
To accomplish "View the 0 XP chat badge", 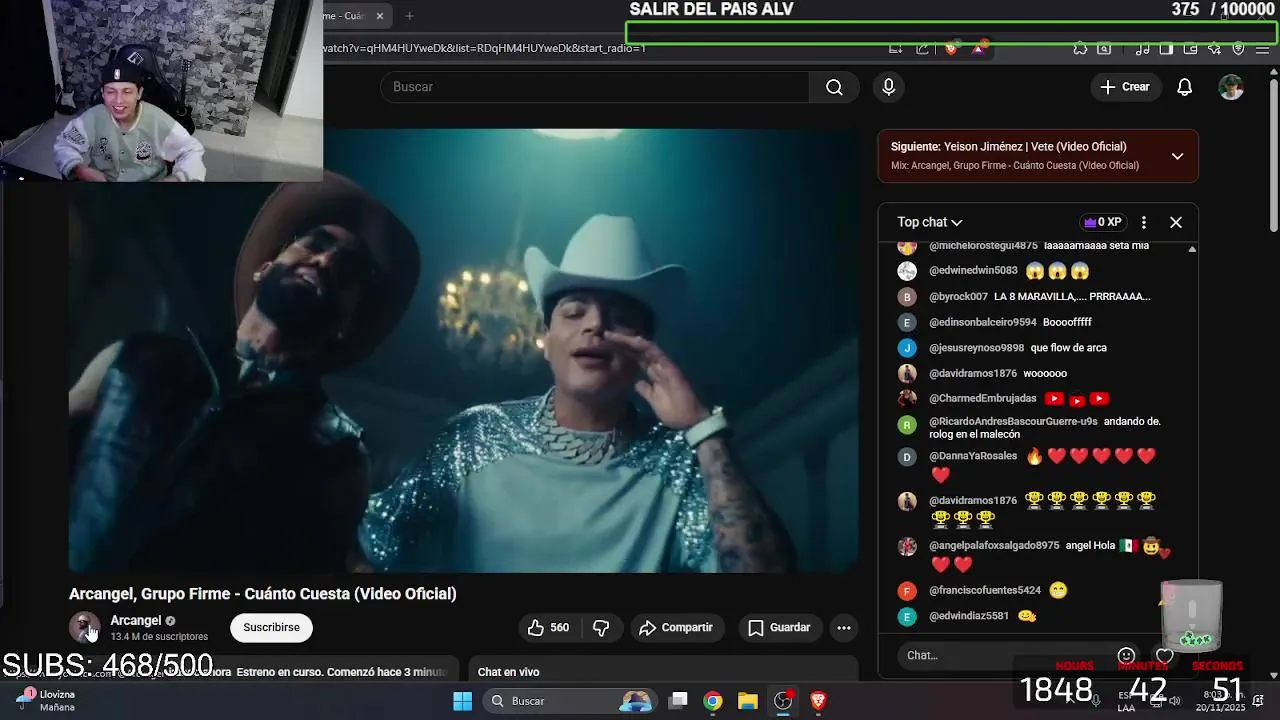I will [x=1102, y=222].
